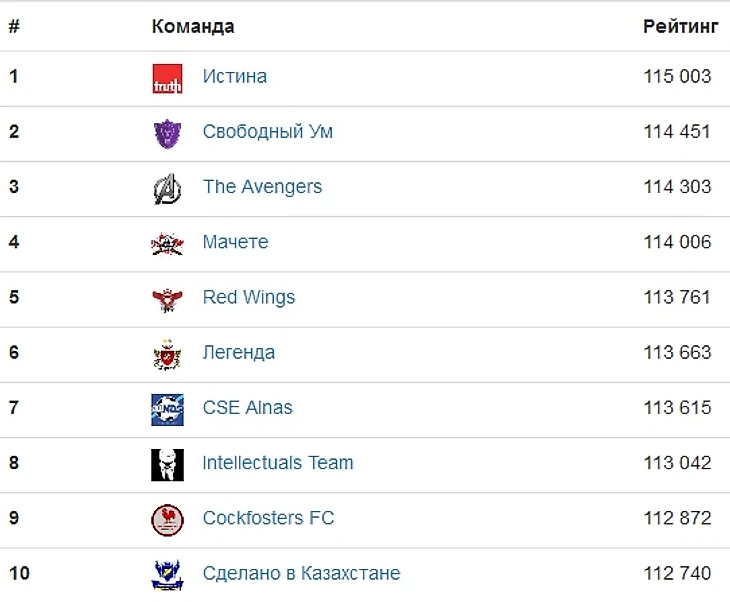
Task: Click the Cockfosters FC rooster badge
Action: (x=167, y=519)
